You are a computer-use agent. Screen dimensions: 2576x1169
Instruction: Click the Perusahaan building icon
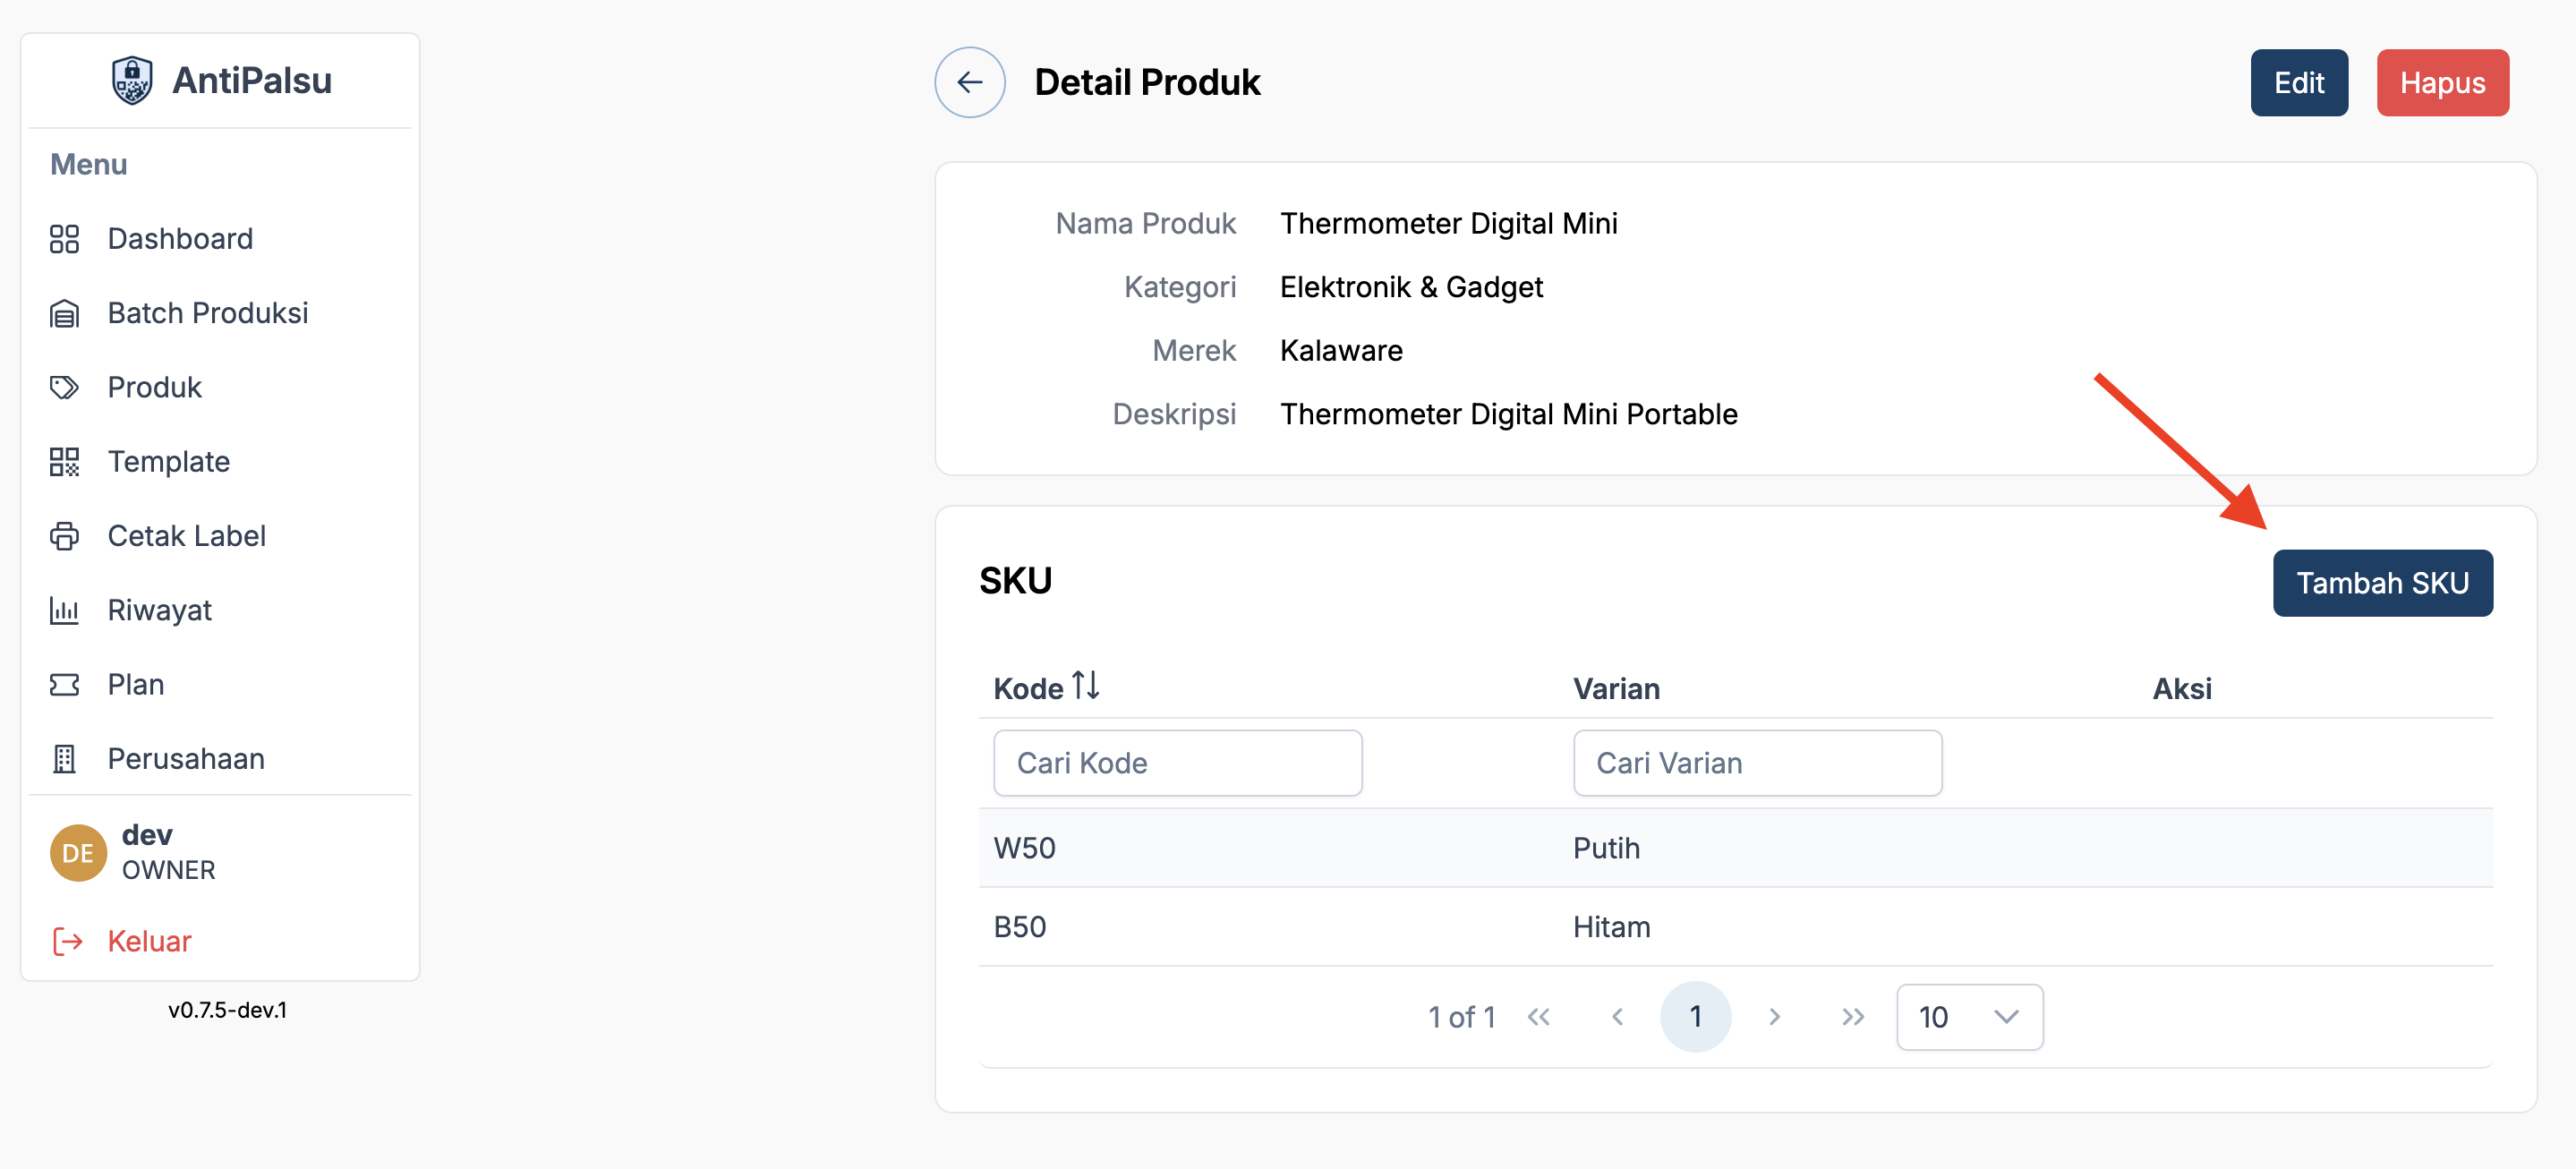point(64,759)
